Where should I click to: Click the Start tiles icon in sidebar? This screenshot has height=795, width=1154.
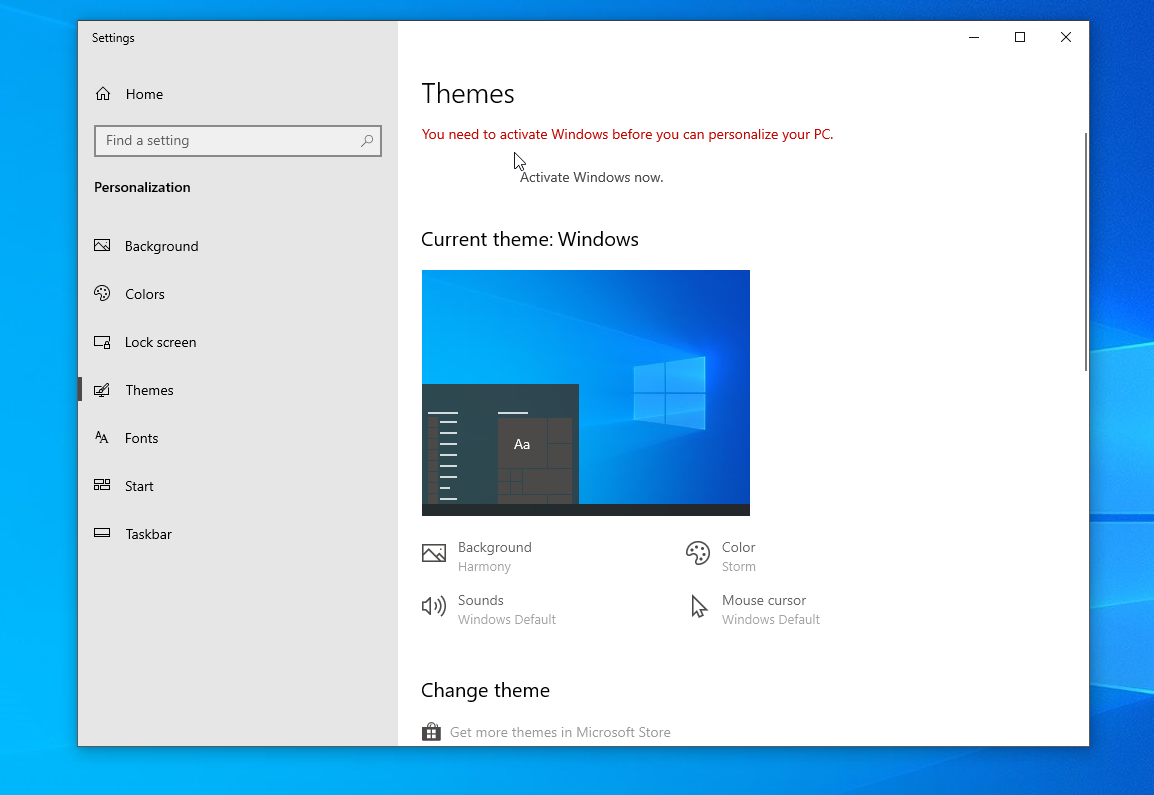(102, 485)
